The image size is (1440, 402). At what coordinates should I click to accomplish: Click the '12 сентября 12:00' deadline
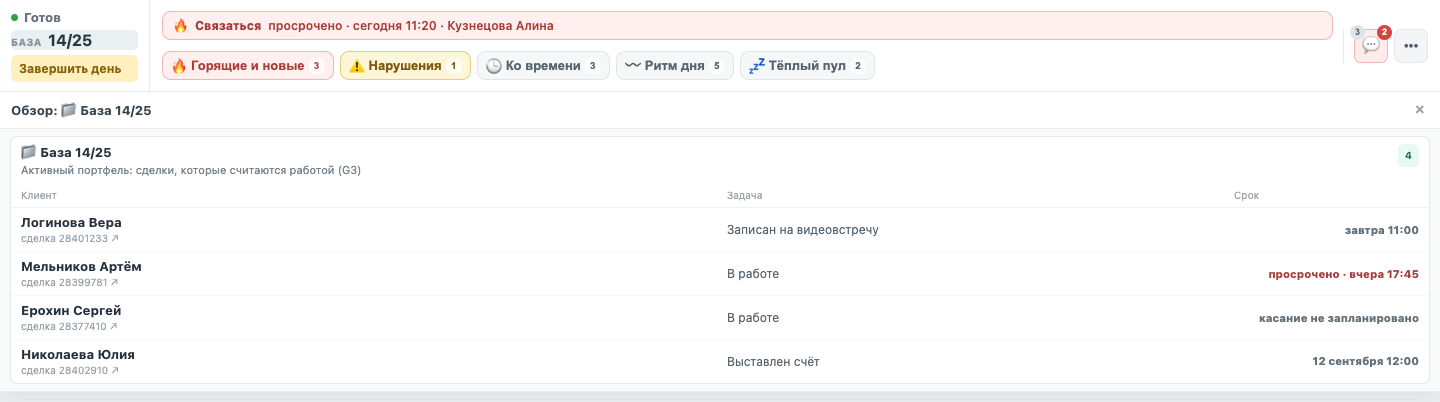(x=1365, y=362)
